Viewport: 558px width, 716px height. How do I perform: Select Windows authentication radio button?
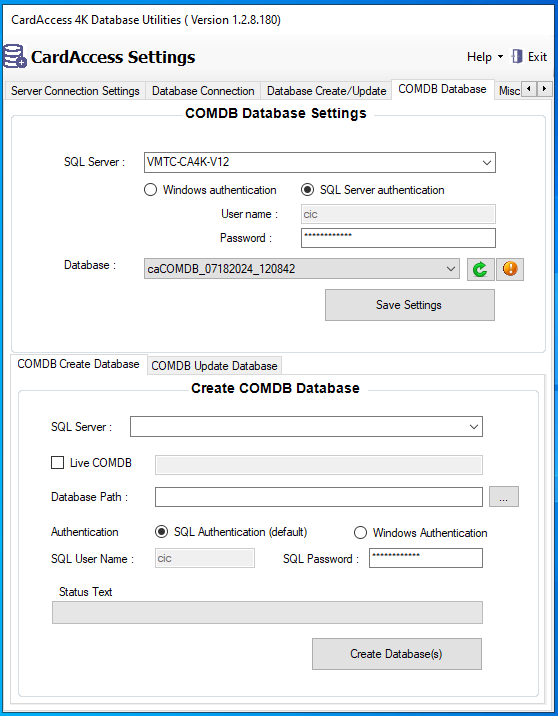(151, 190)
